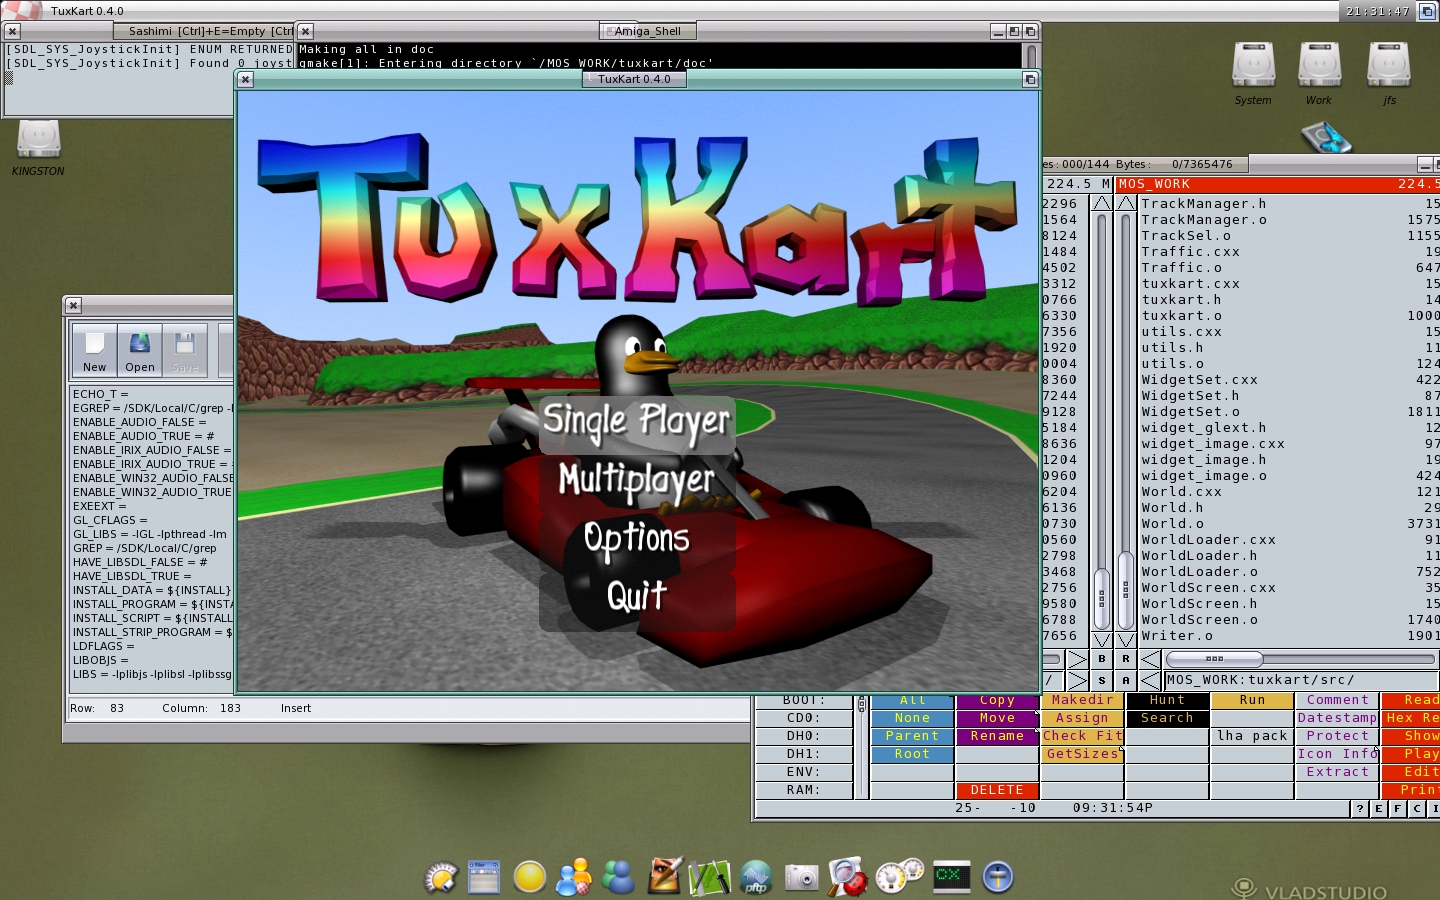Choose Multiplayer in the TuxKart menu

(x=637, y=481)
